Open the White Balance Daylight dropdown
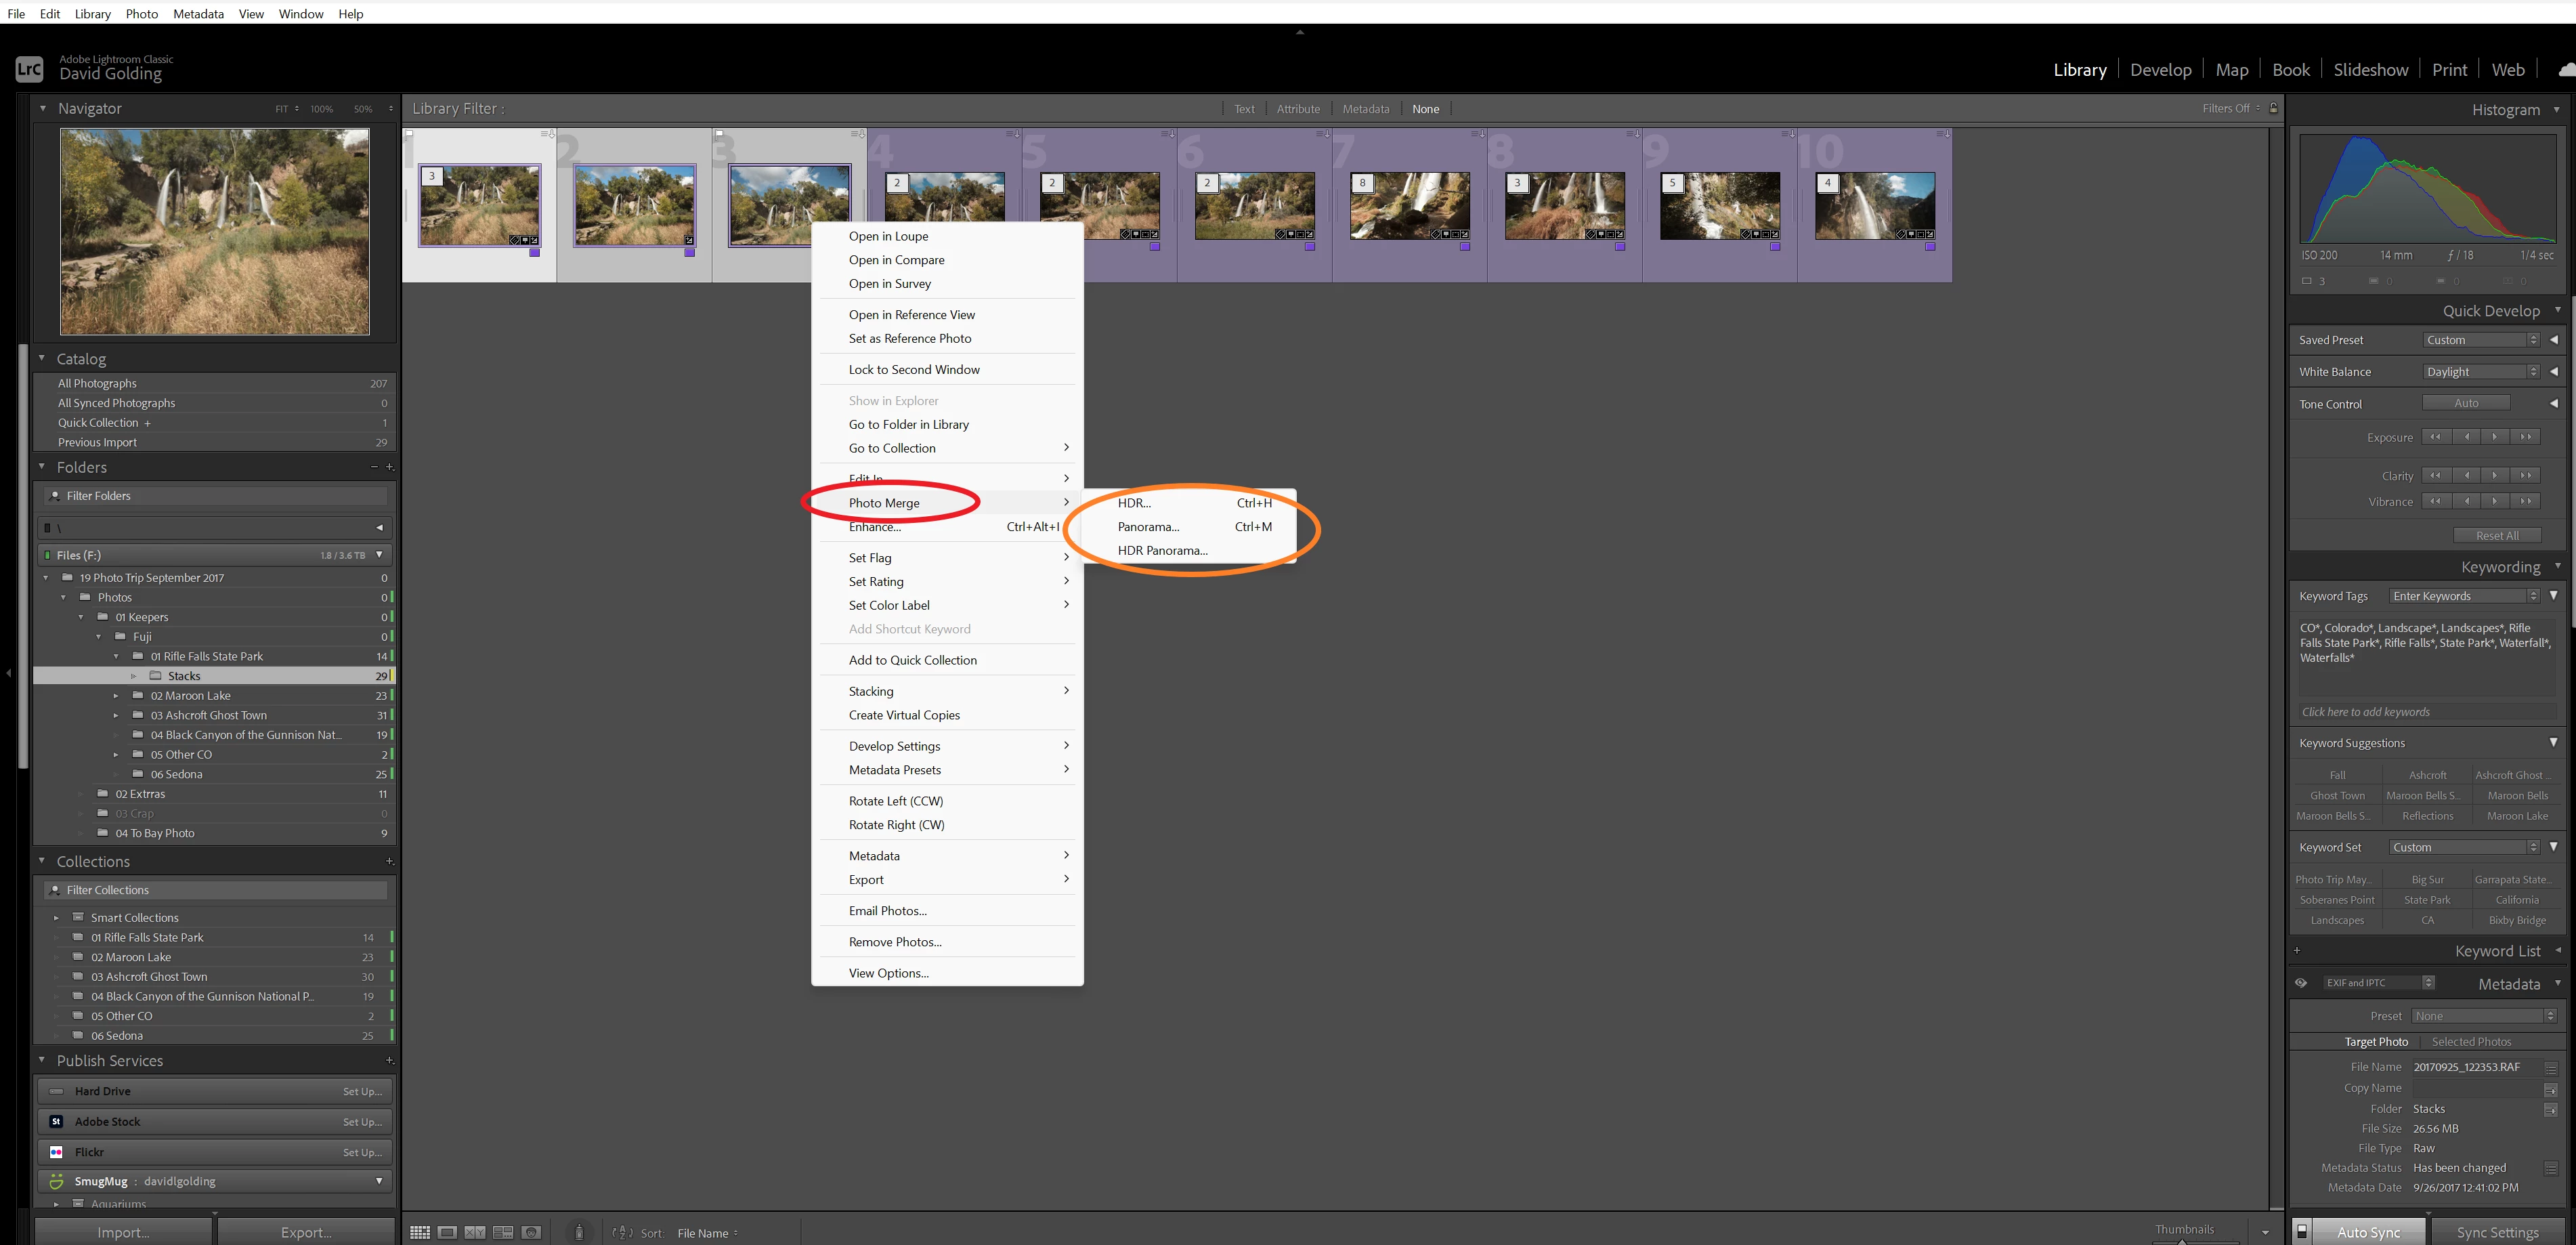The image size is (2576, 1245). click(2481, 371)
